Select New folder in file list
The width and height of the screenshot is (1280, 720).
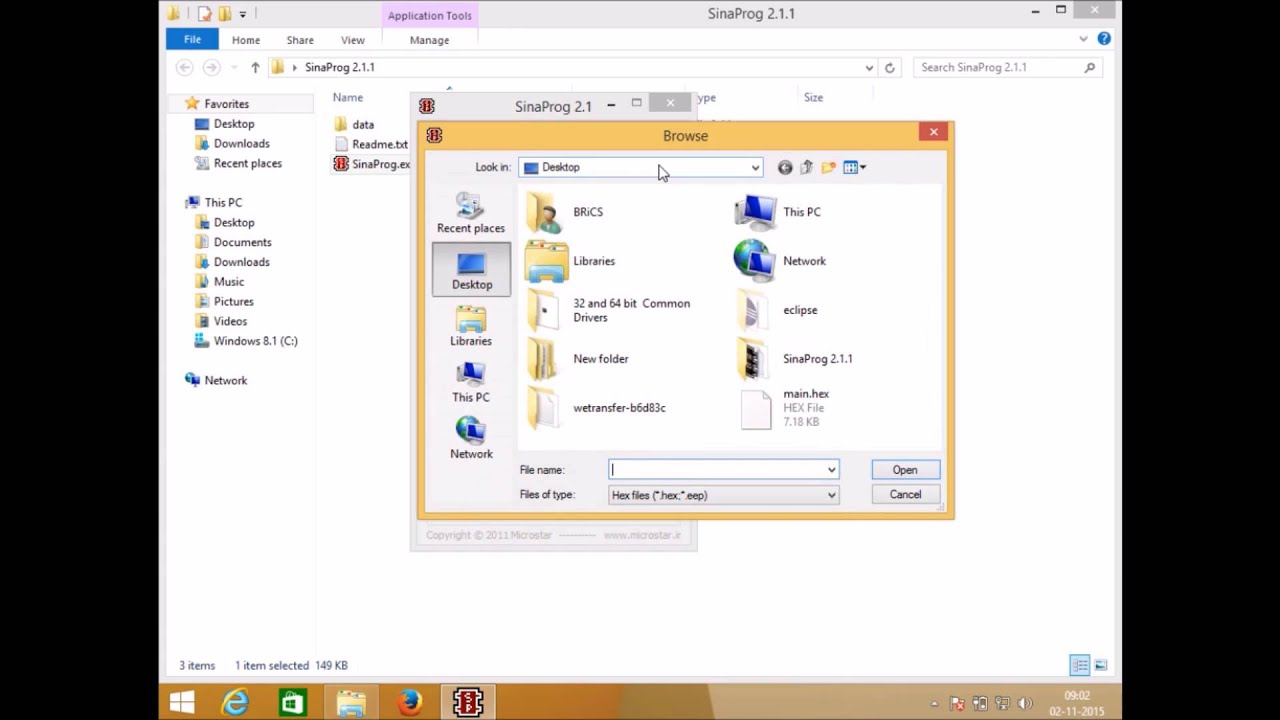tap(577, 359)
